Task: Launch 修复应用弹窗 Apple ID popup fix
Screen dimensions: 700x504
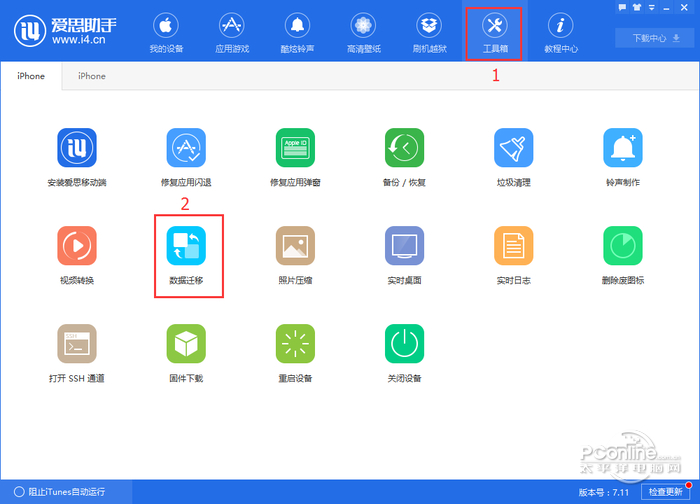Action: pyautogui.click(x=295, y=157)
